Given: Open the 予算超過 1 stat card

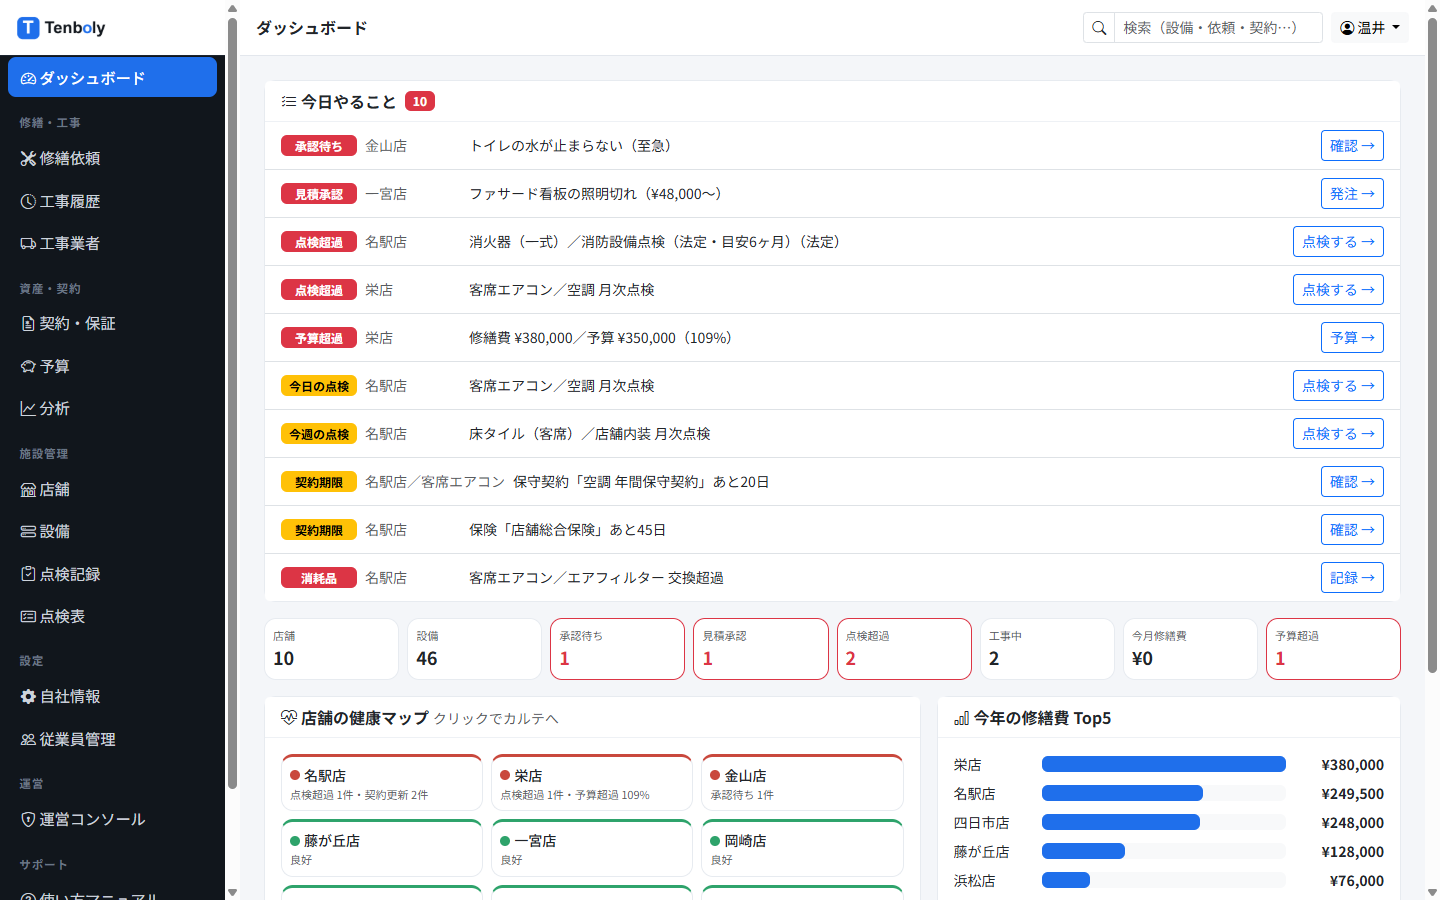Looking at the screenshot, I should click(x=1333, y=649).
